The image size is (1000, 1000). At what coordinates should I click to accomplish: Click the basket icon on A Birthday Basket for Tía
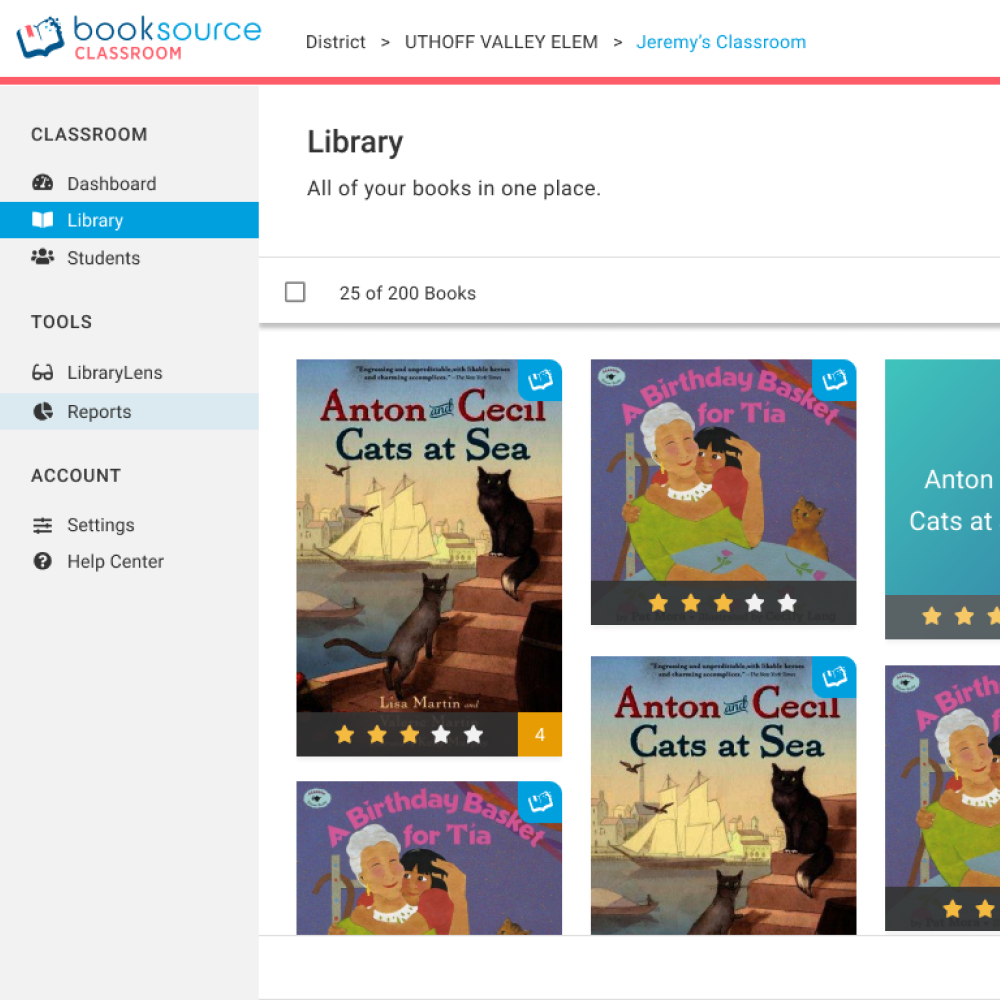(x=834, y=380)
